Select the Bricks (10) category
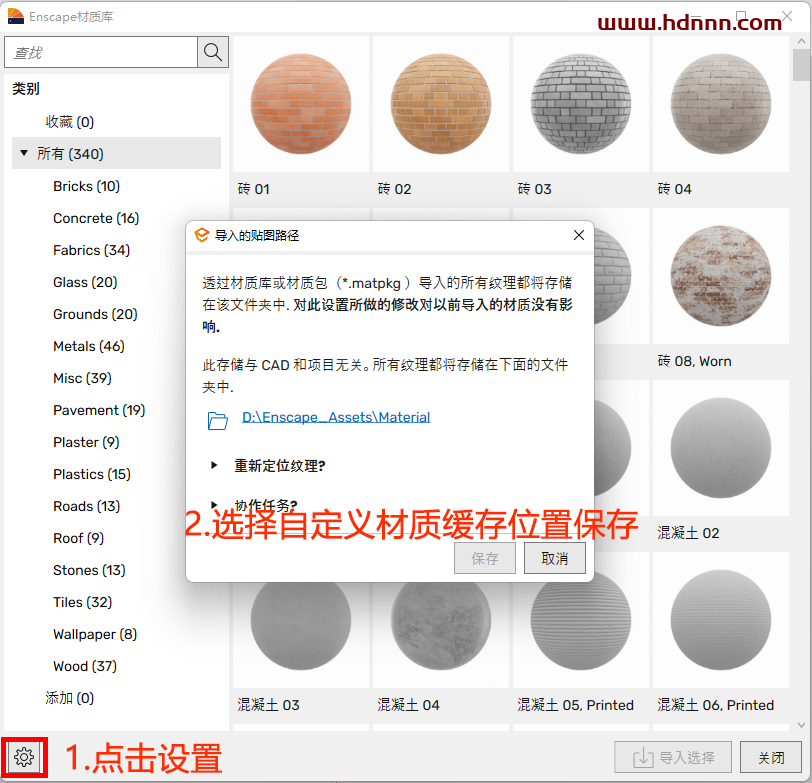The width and height of the screenshot is (812, 783). (86, 186)
